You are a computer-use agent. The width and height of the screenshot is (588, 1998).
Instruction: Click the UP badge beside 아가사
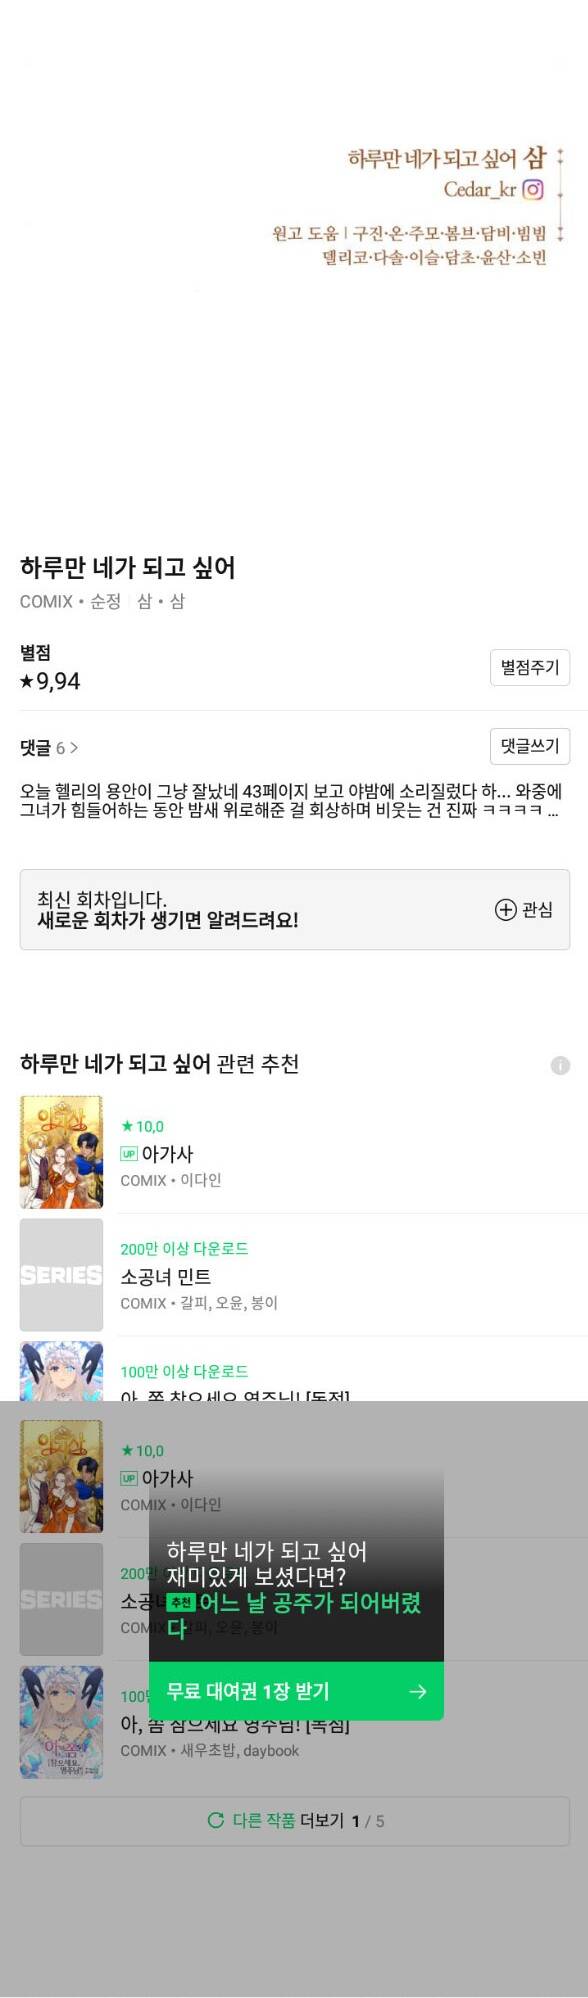[x=129, y=1154]
